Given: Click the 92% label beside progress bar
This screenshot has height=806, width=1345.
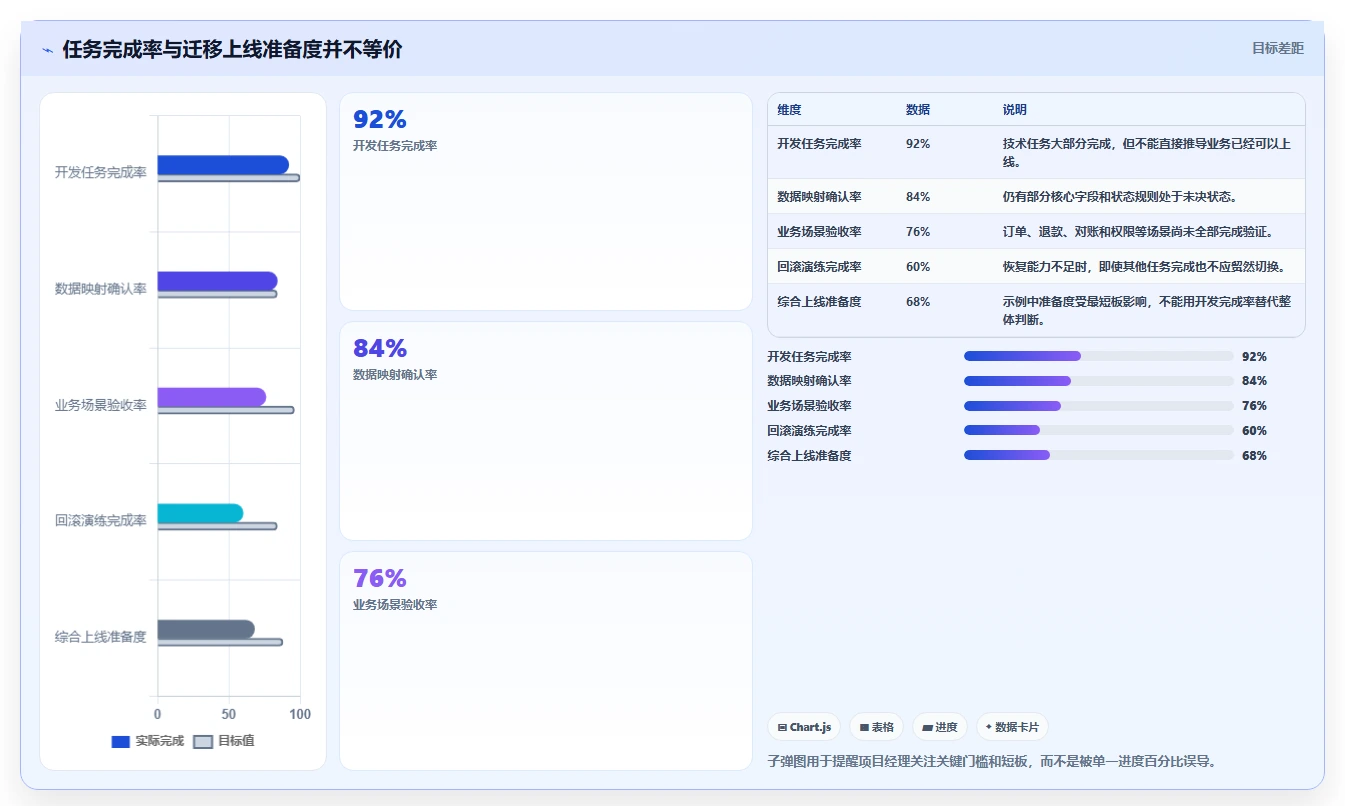Looking at the screenshot, I should [x=1254, y=356].
